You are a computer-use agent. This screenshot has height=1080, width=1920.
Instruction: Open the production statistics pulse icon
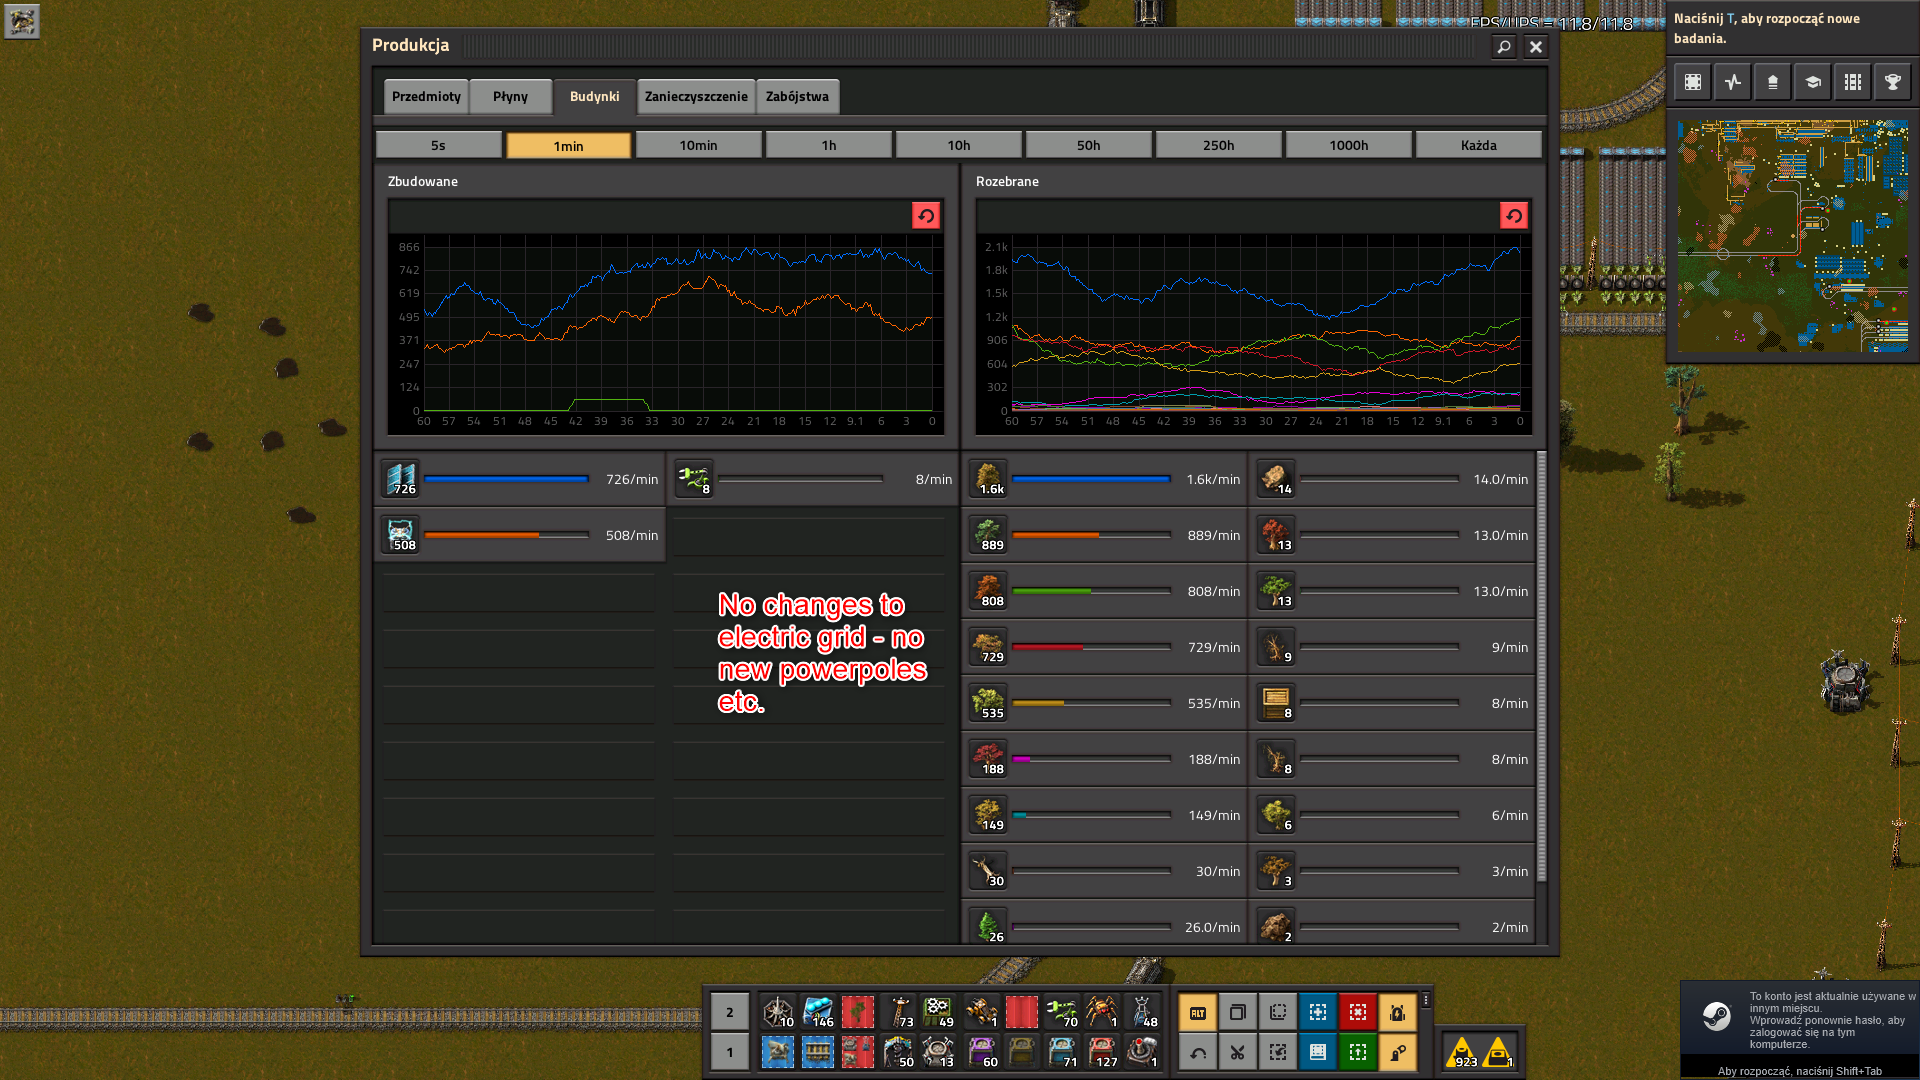tap(1733, 82)
